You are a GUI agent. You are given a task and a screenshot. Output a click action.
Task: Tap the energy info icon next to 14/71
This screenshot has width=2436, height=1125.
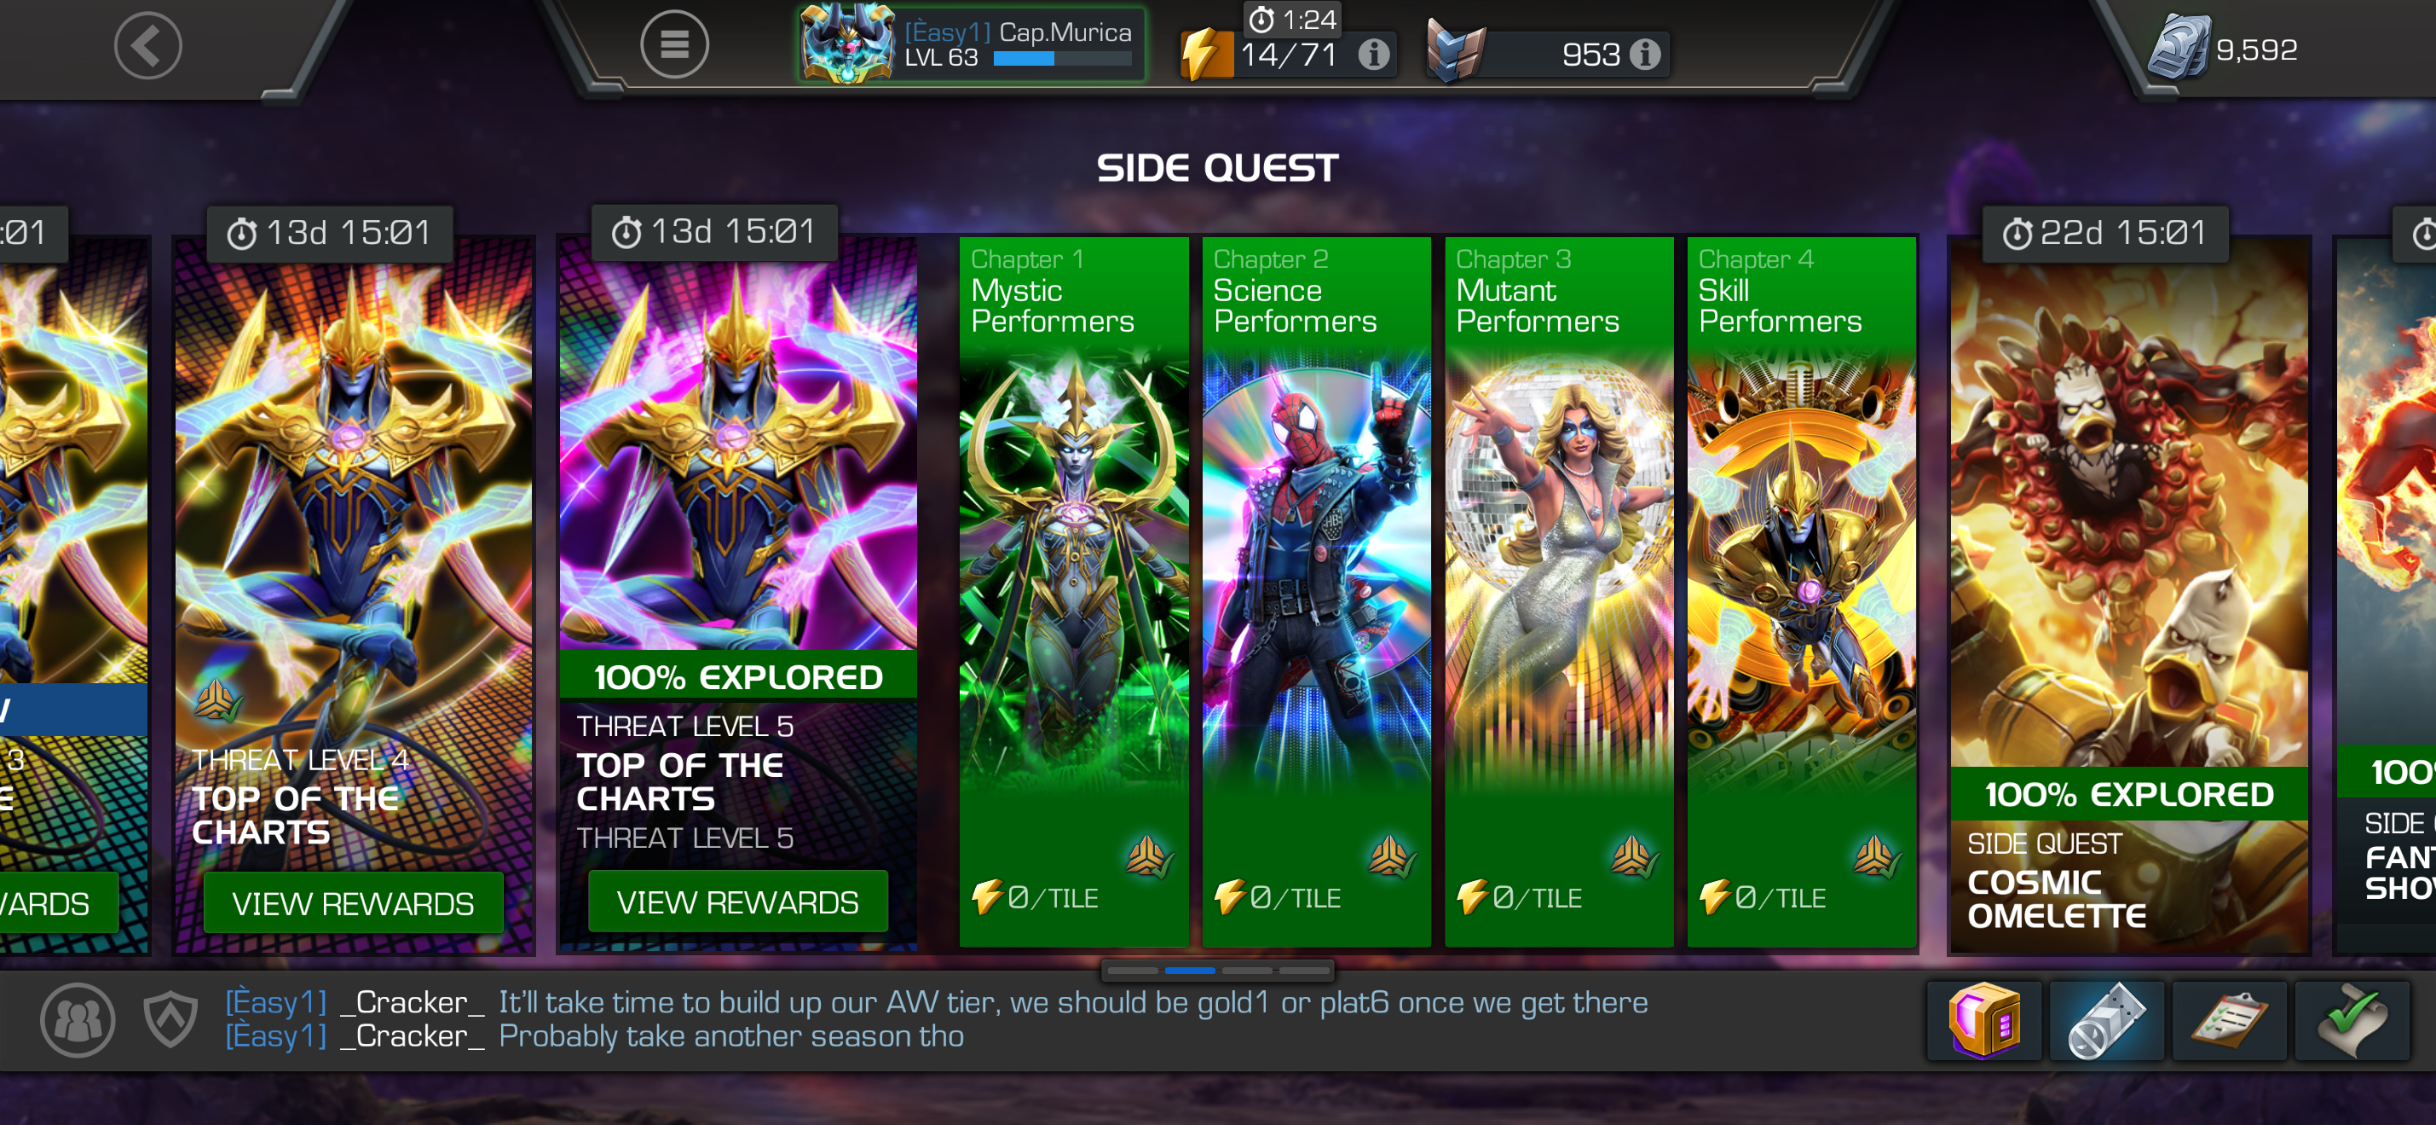pos(1374,54)
